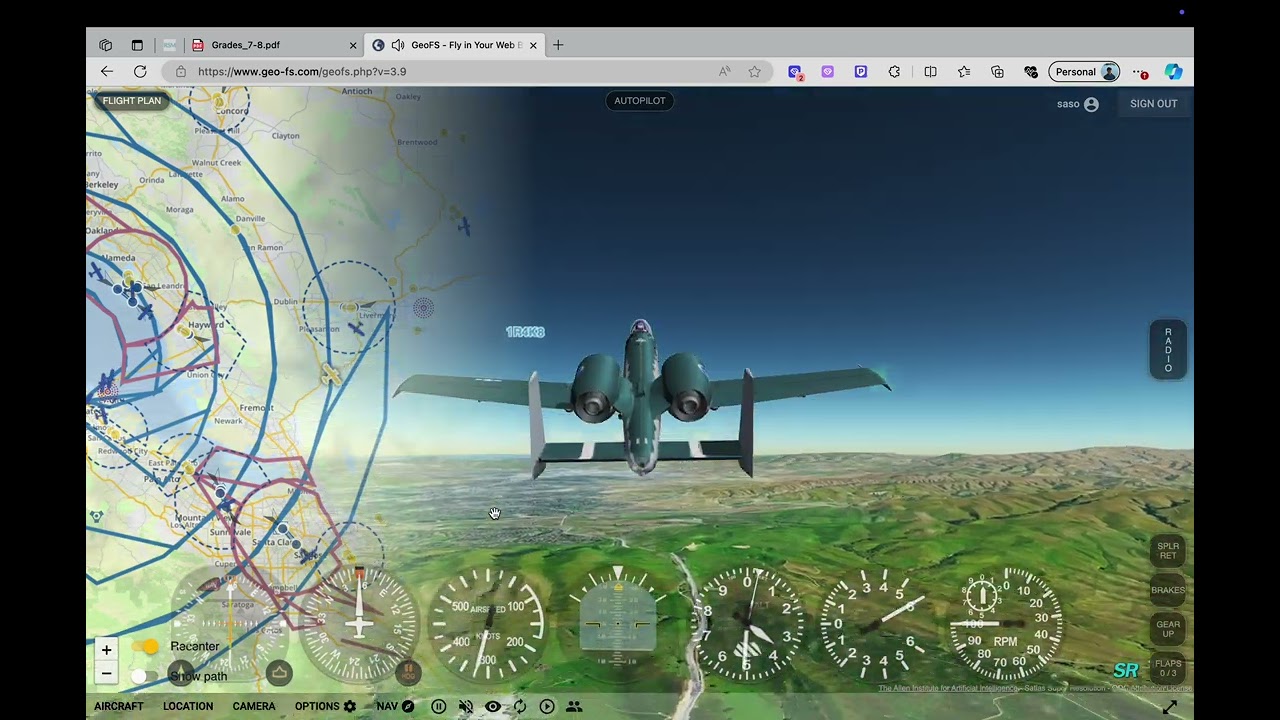This screenshot has height=720, width=1280.
Task: Open the AIRCRAFT menu
Action: [119, 706]
